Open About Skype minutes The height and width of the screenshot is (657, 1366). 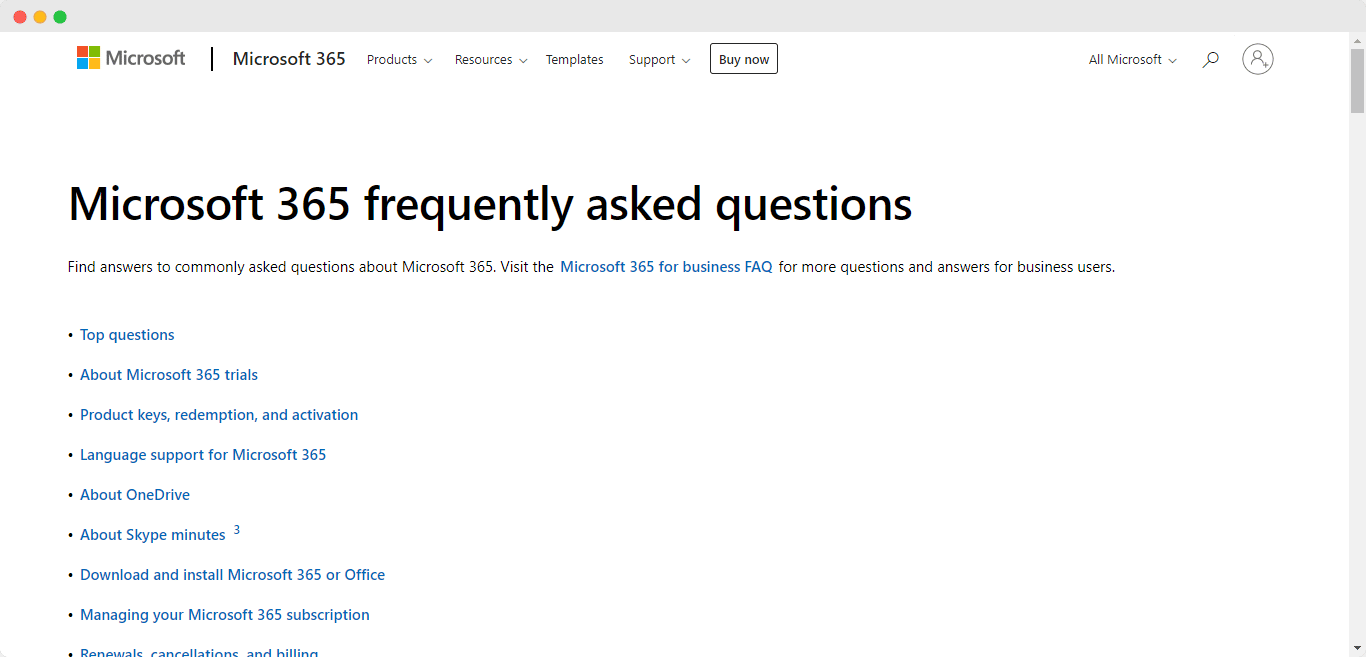[152, 534]
